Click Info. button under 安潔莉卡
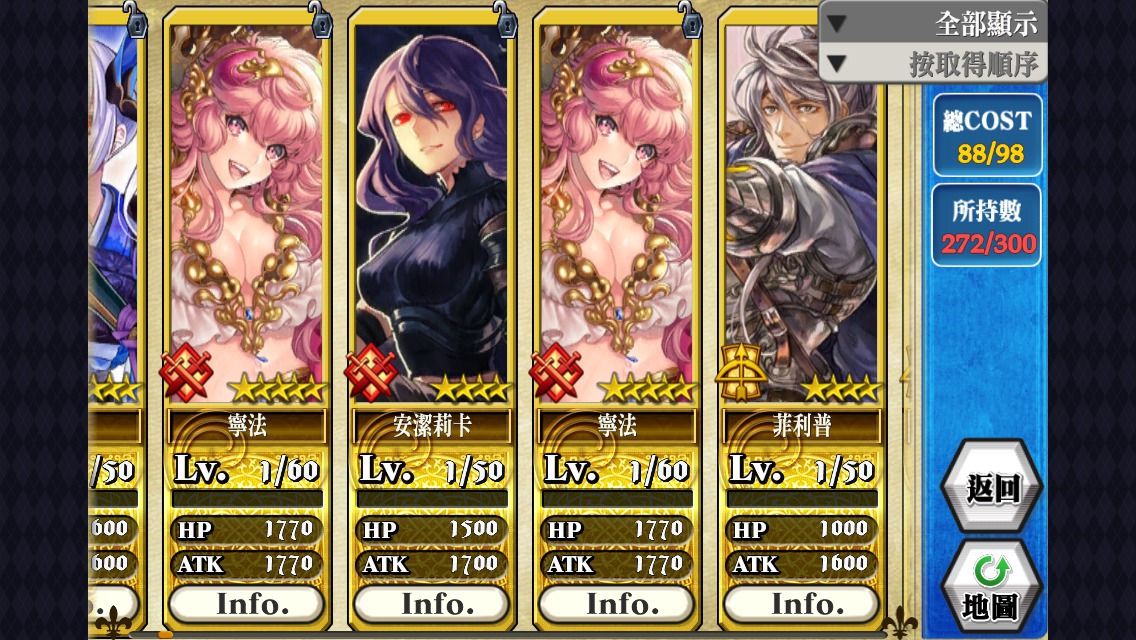This screenshot has width=1136, height=640. (x=433, y=604)
